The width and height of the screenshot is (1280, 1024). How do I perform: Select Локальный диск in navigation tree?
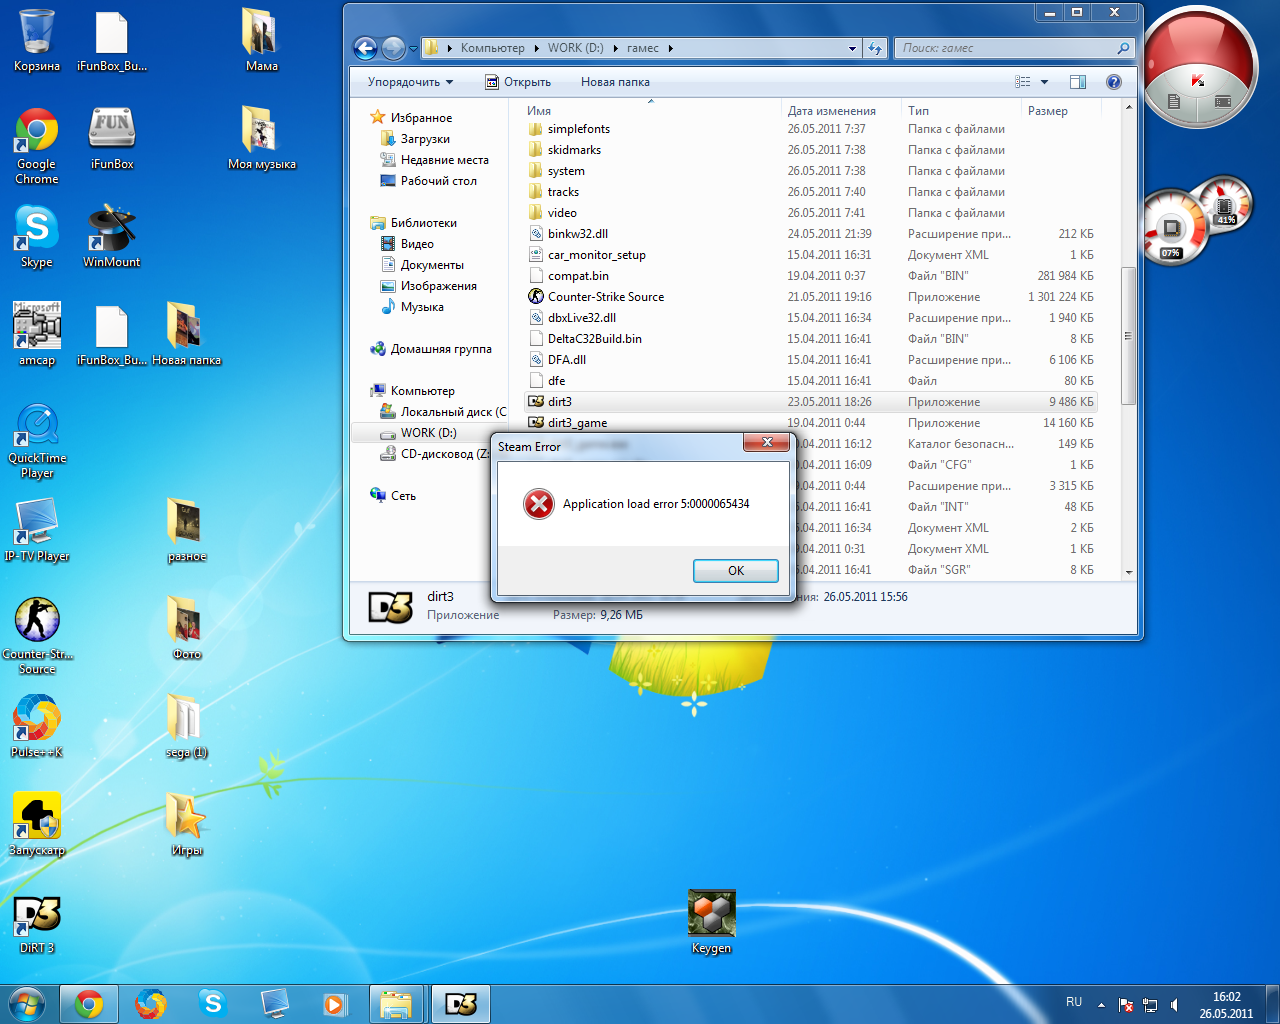point(452,412)
